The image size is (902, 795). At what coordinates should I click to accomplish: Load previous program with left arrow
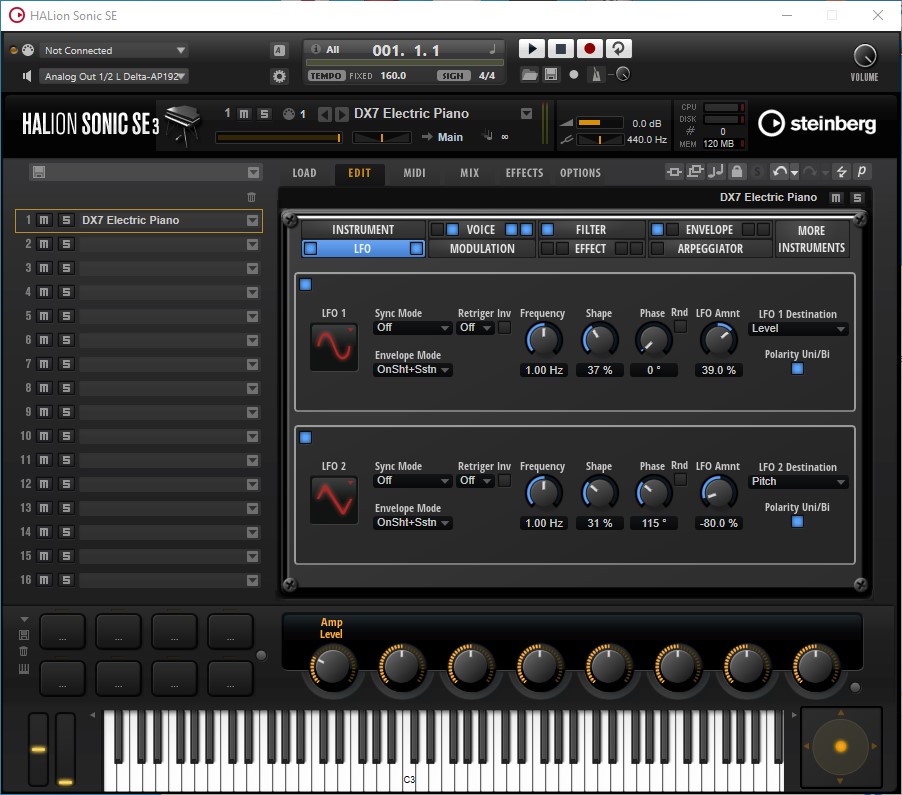[324, 114]
